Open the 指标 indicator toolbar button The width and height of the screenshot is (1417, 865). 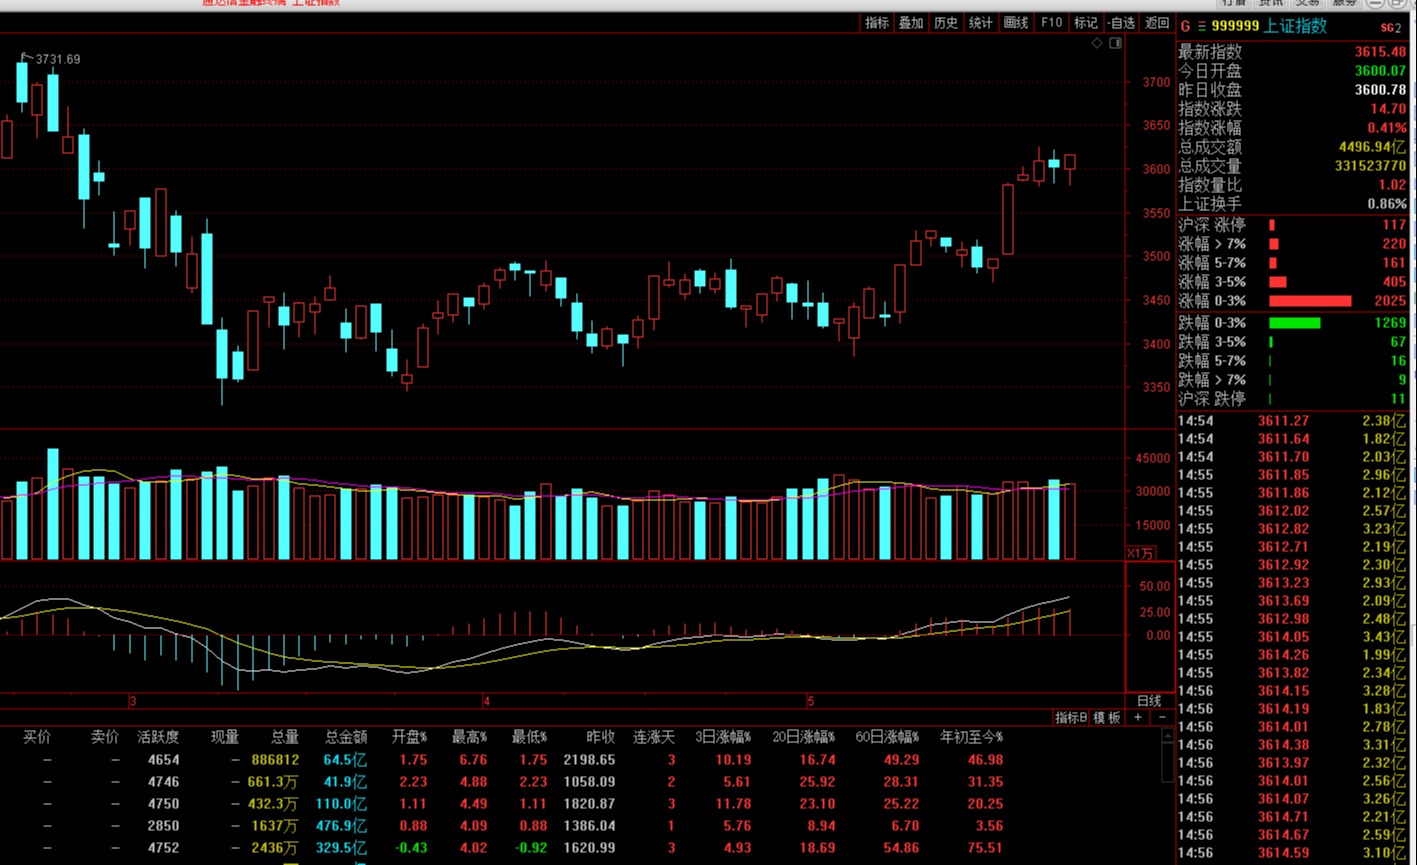[877, 23]
